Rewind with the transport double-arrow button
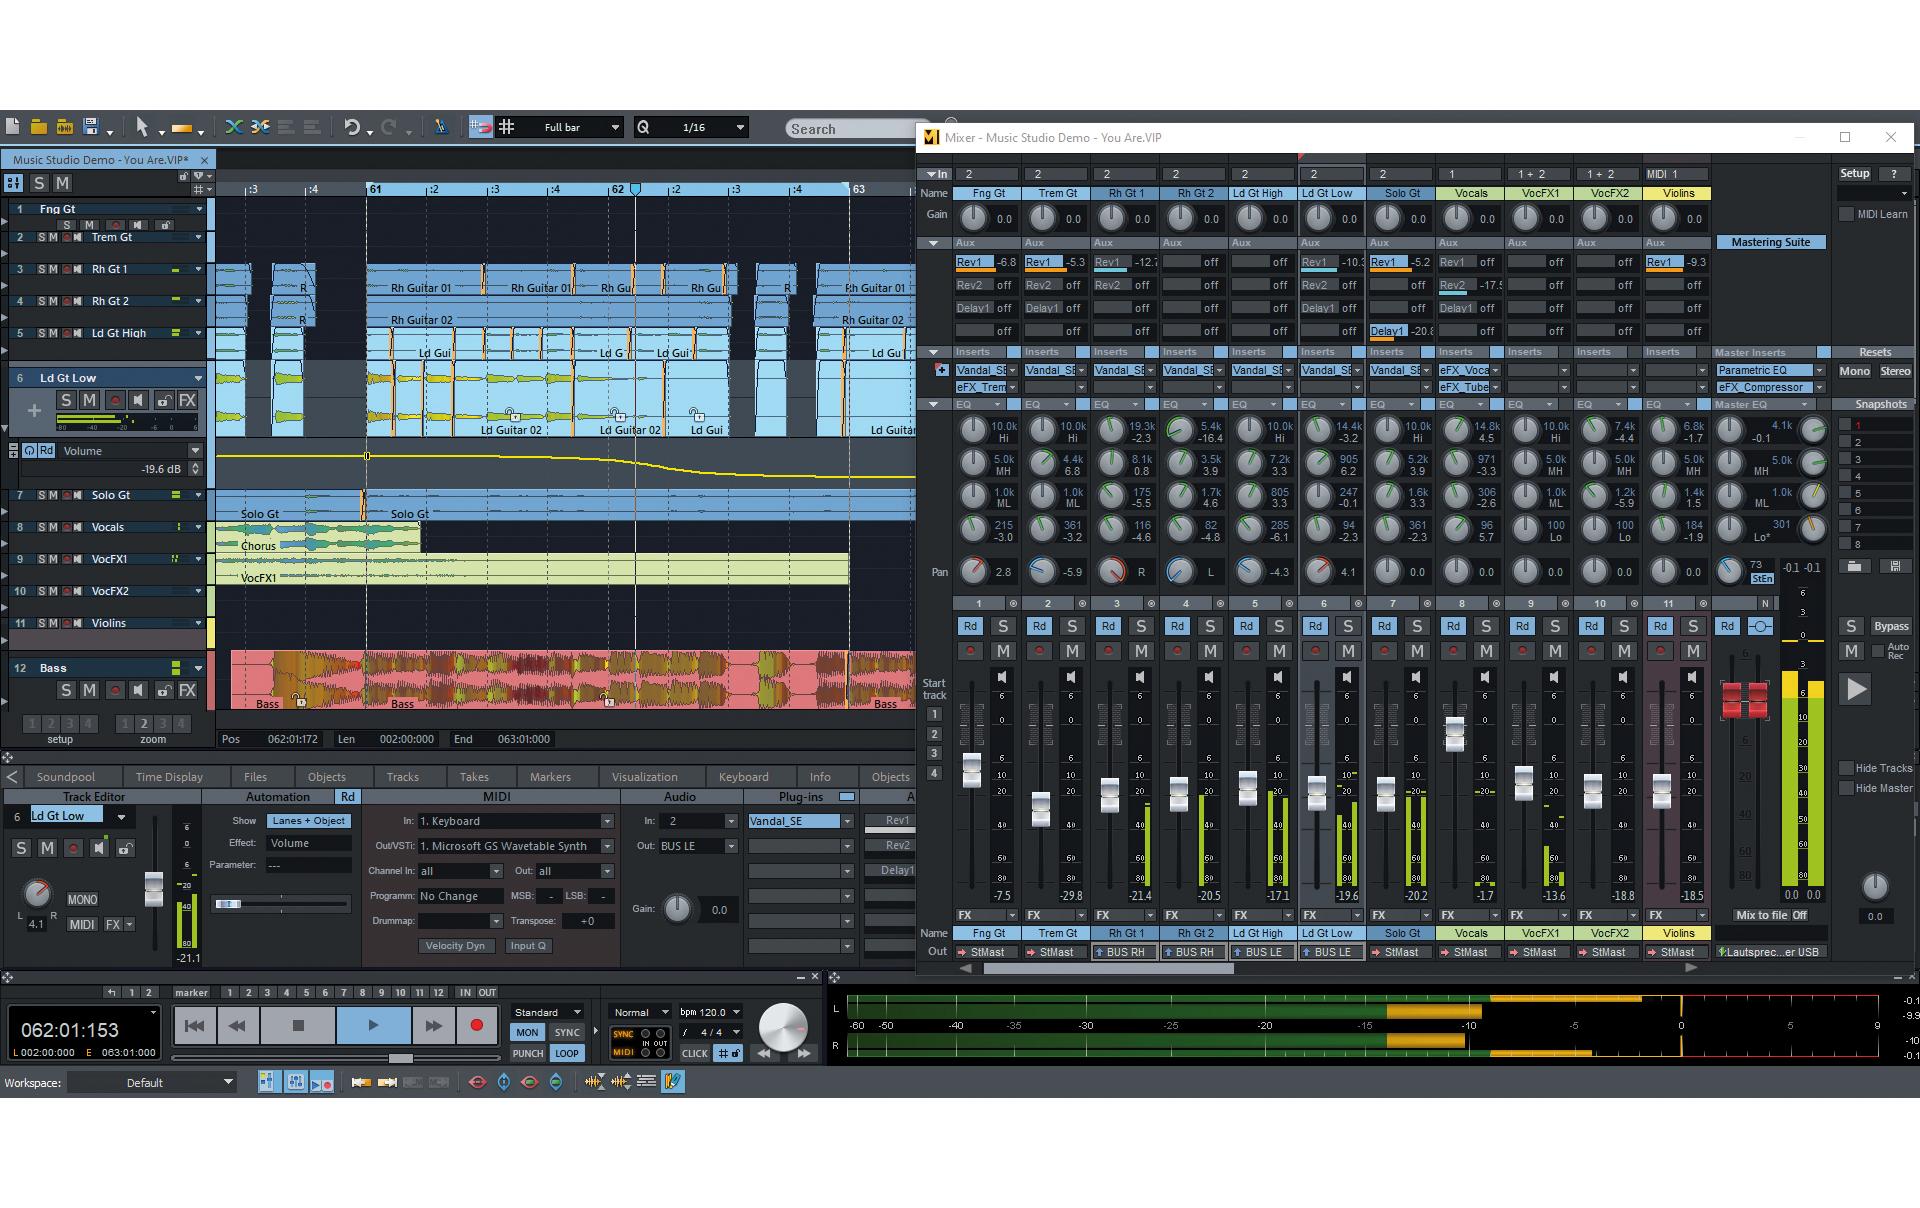Screen dimensions: 1920x1208 (x=238, y=1025)
